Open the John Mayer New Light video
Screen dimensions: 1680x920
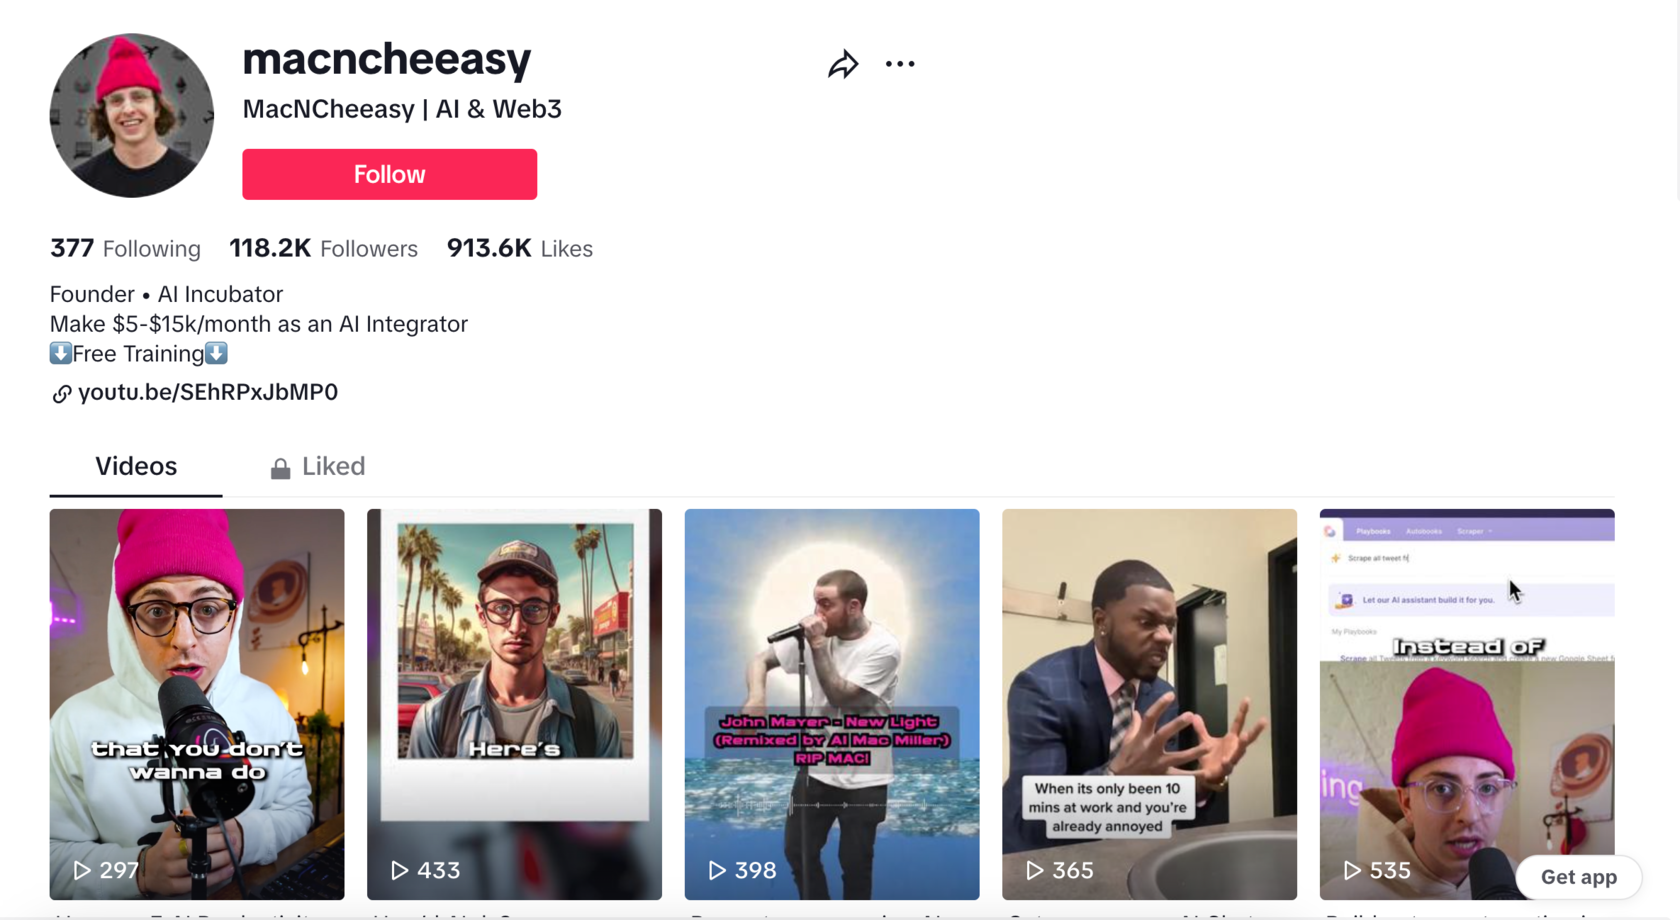click(832, 704)
